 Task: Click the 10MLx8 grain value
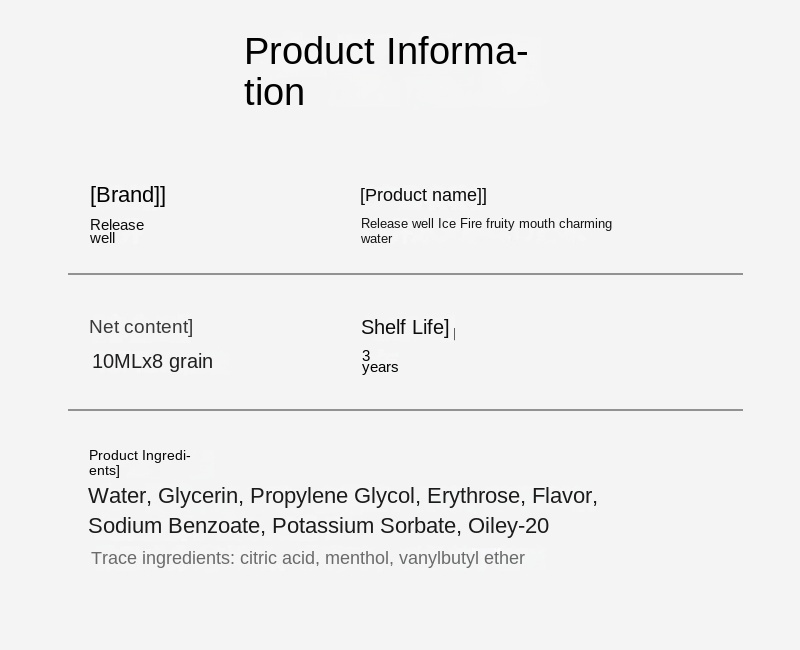[153, 361]
